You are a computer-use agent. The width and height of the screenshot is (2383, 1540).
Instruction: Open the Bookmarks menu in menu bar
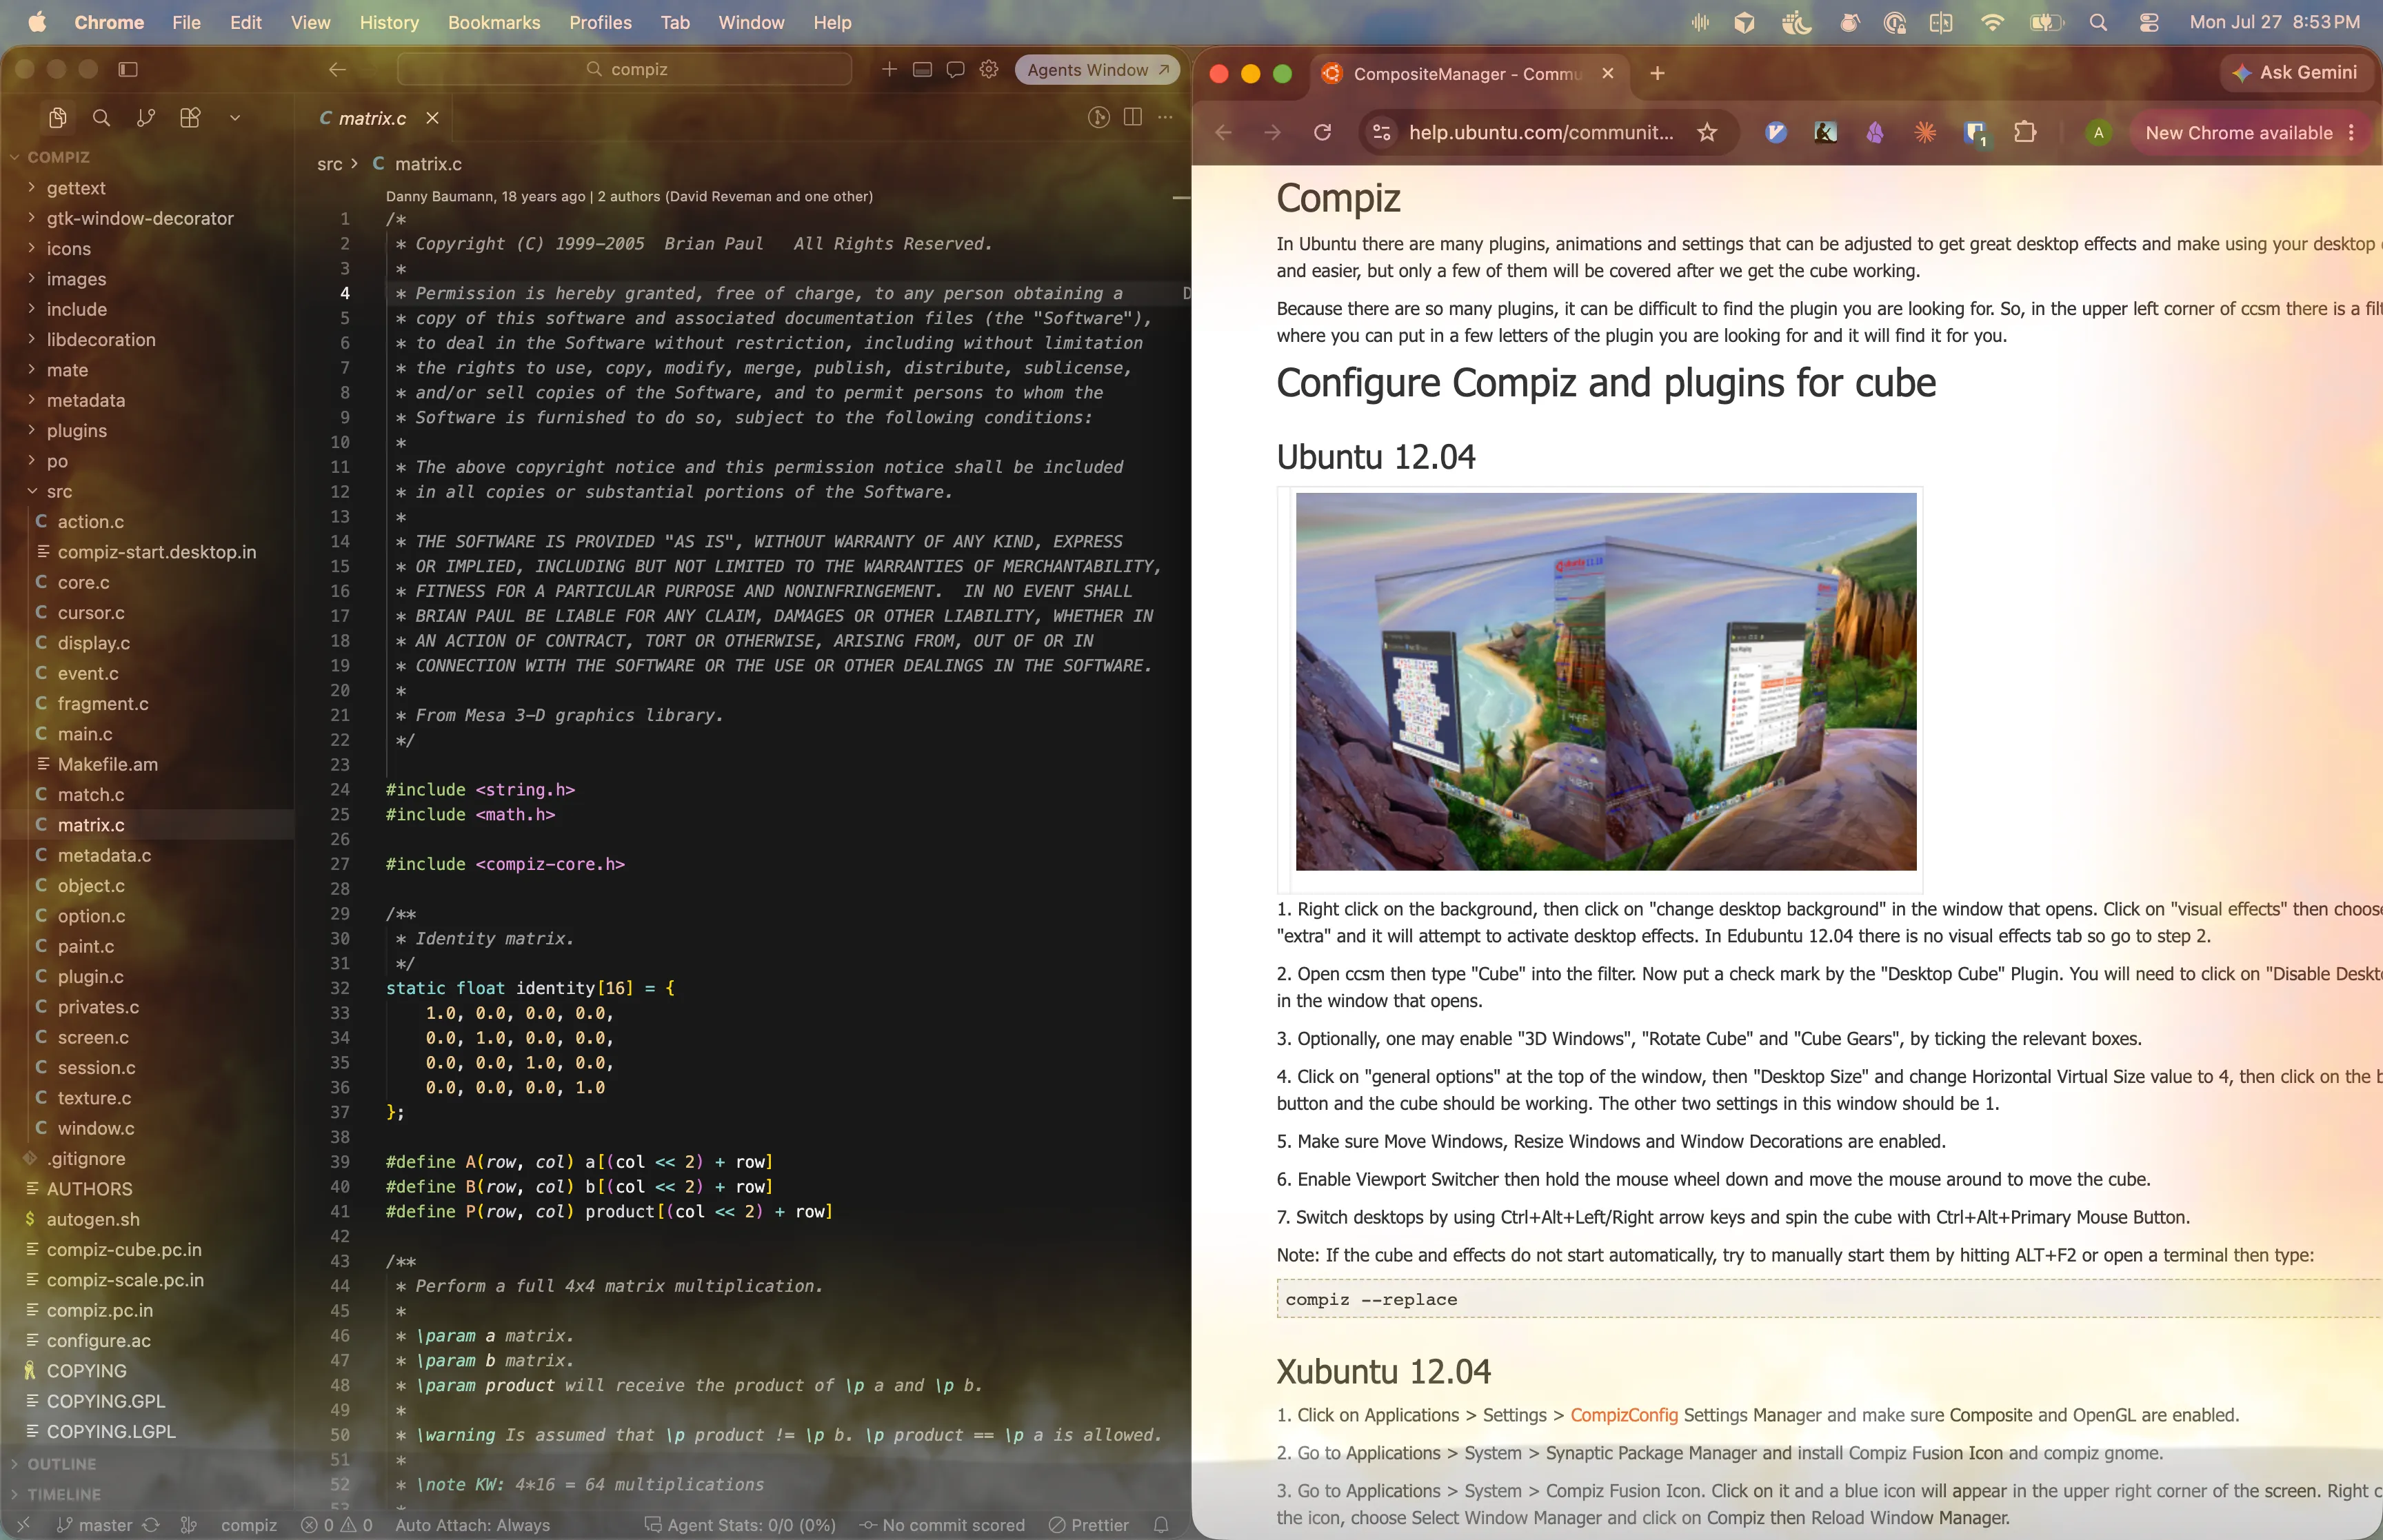pyautogui.click(x=494, y=22)
